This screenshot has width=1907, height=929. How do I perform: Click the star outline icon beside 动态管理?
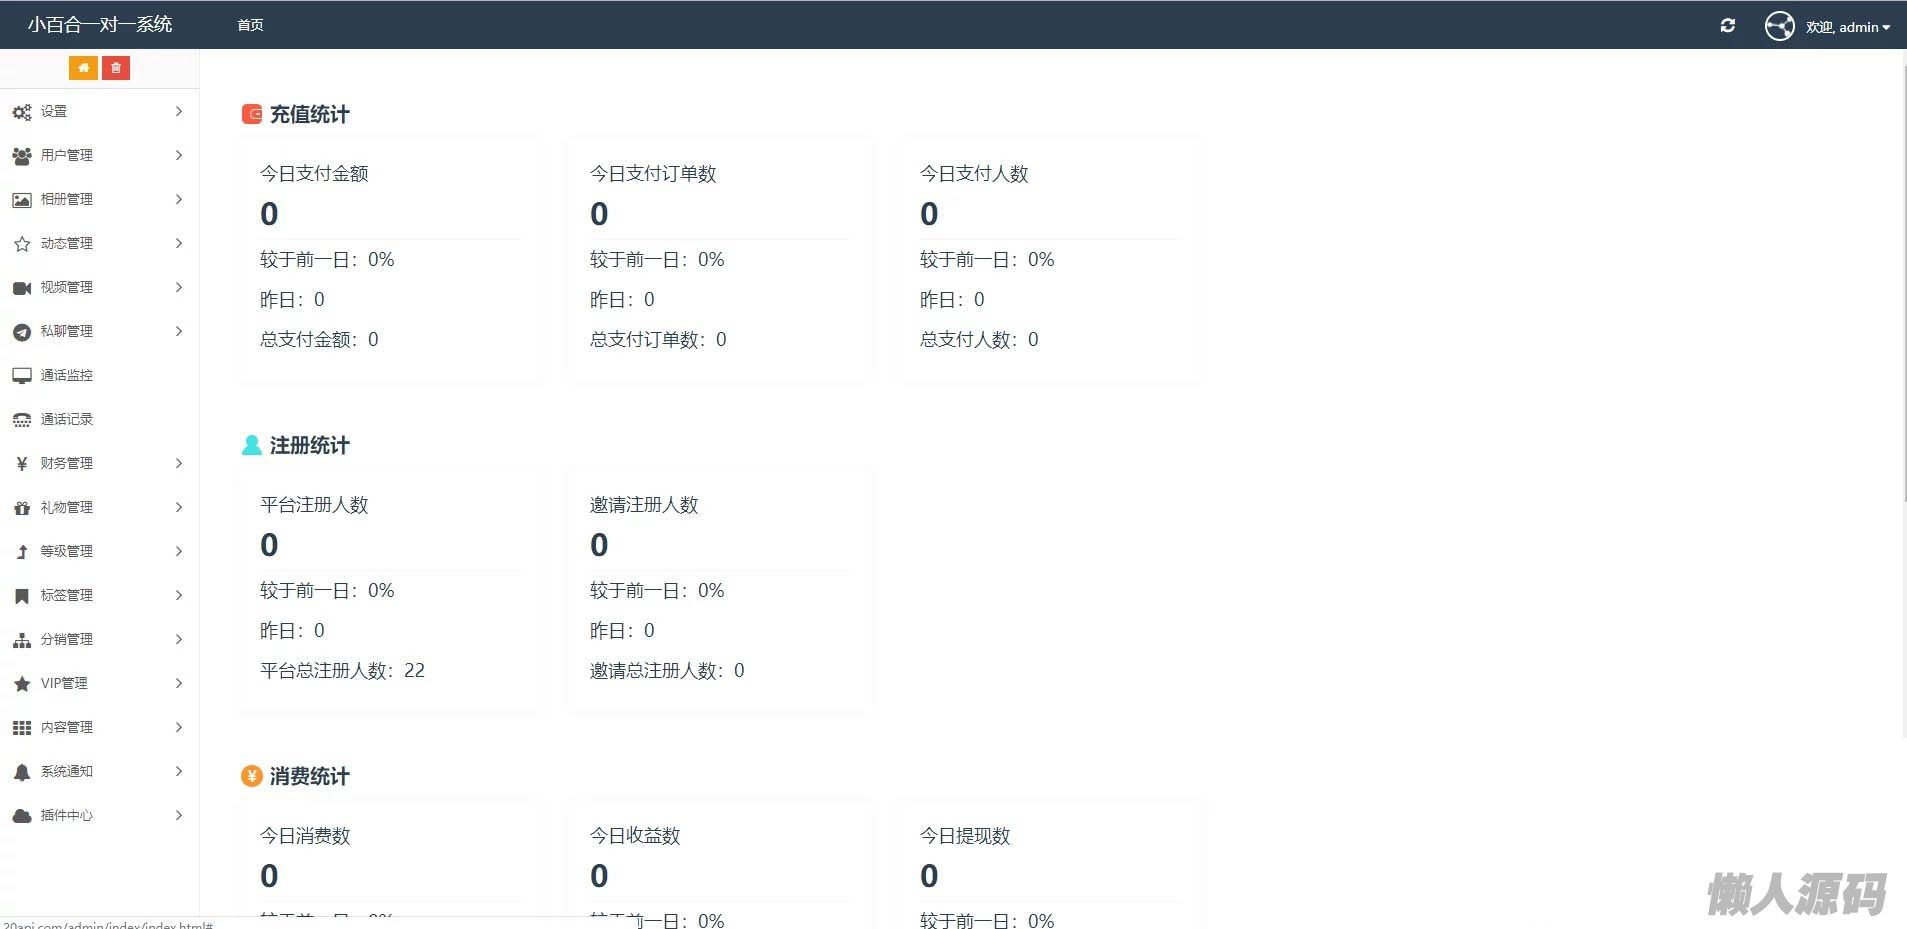[22, 244]
